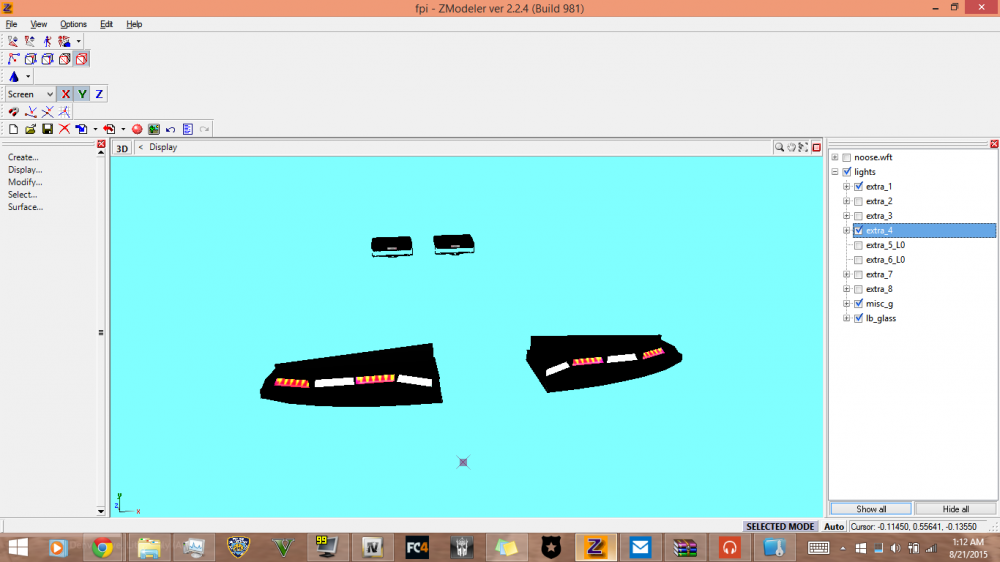Viewport: 1000px width, 562px height.
Task: Uncheck the misc_g checkbox
Action: click(858, 304)
